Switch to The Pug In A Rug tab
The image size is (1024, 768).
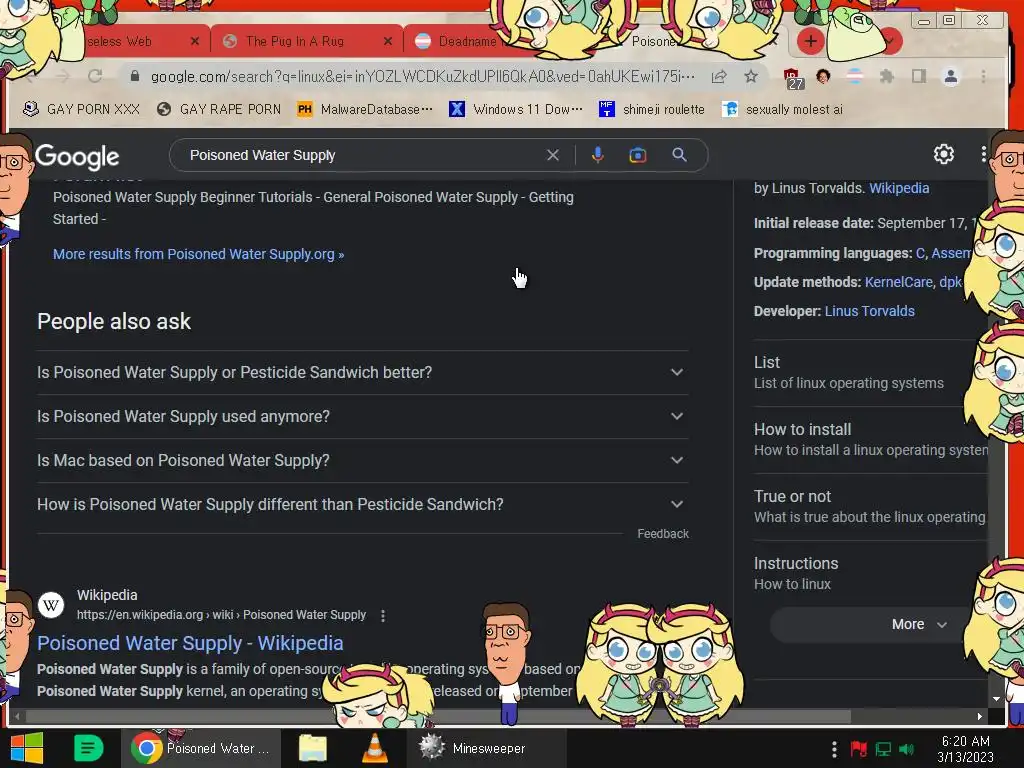295,41
